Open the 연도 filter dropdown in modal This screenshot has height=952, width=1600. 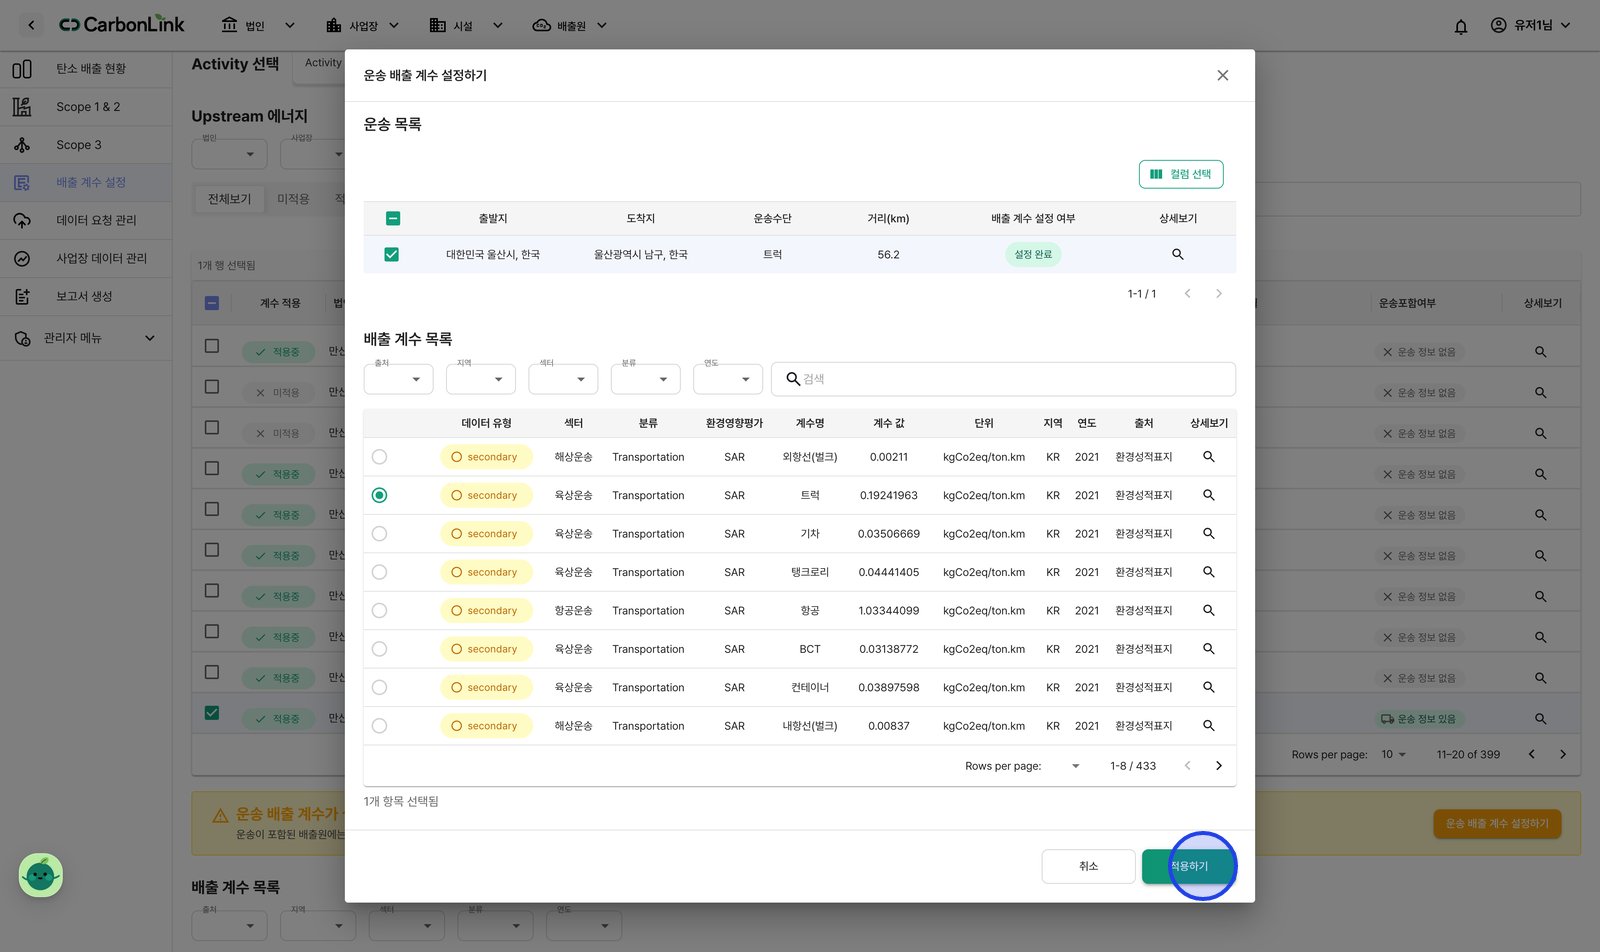[727, 379]
